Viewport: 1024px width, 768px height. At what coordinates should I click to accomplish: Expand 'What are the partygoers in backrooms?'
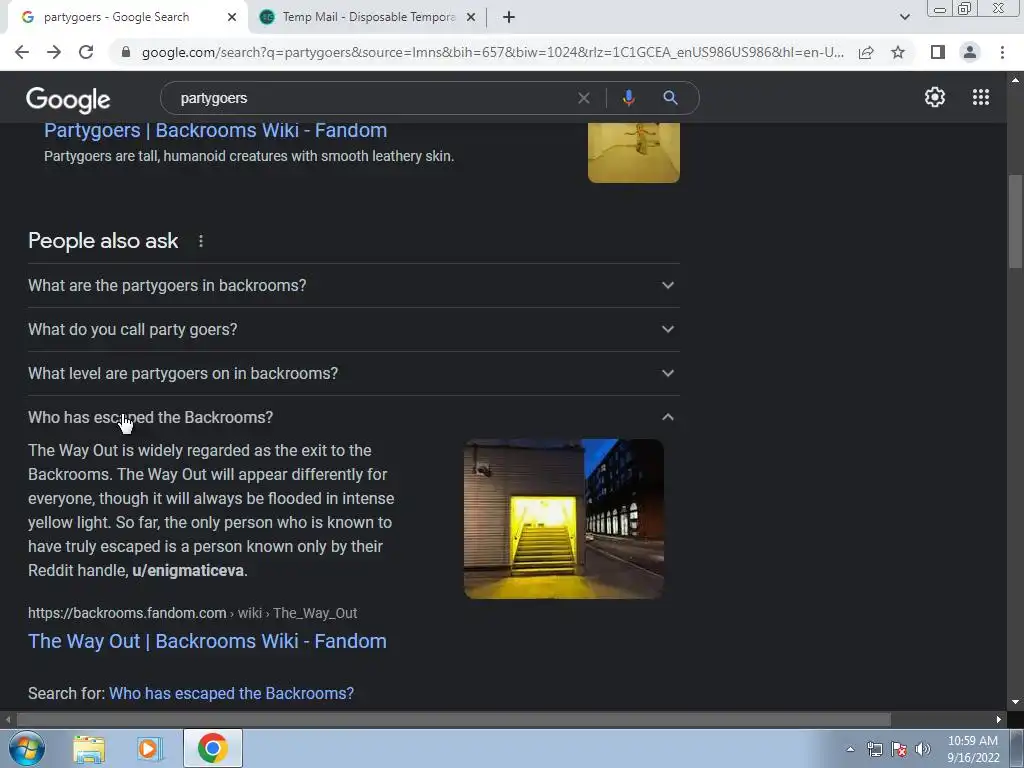click(354, 285)
